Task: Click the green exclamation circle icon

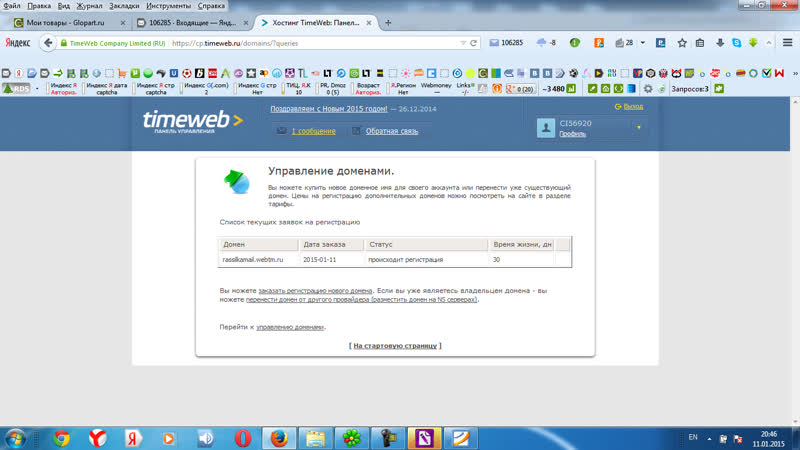Action: [574, 43]
